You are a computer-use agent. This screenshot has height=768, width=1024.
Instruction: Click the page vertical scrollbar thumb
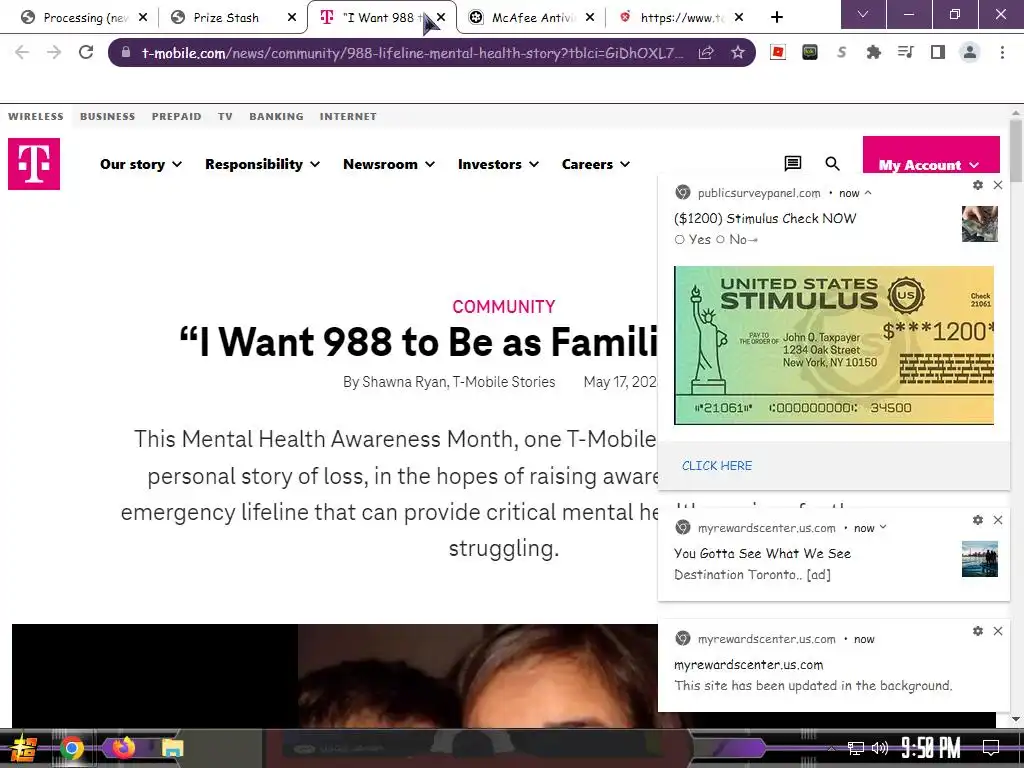tap(1016, 150)
